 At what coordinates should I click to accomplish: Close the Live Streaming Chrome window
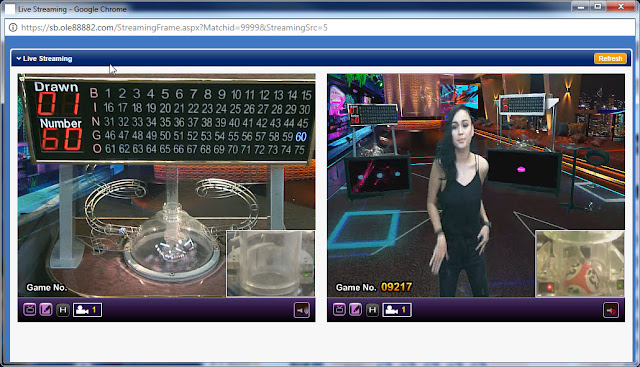point(621,7)
